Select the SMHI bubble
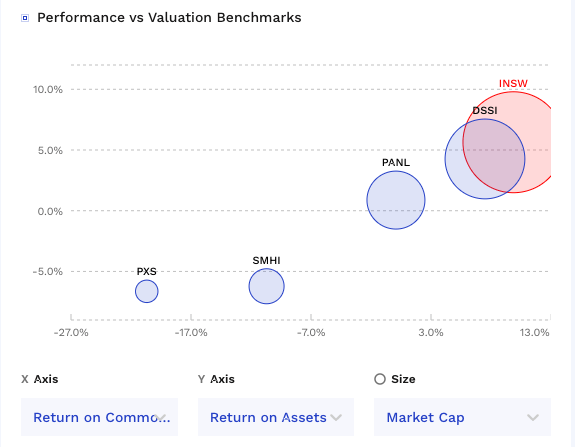 click(x=267, y=286)
